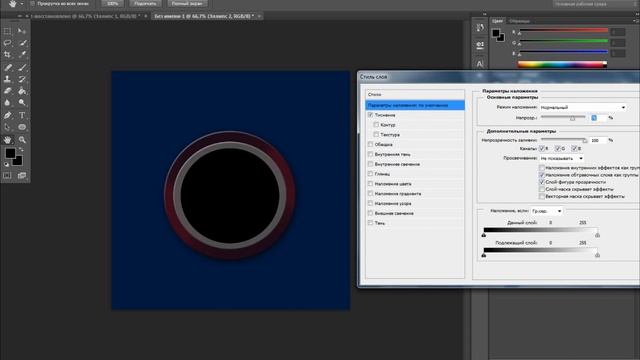
Task: Open the Наложение, если dropdown
Action: pyautogui.click(x=547, y=211)
